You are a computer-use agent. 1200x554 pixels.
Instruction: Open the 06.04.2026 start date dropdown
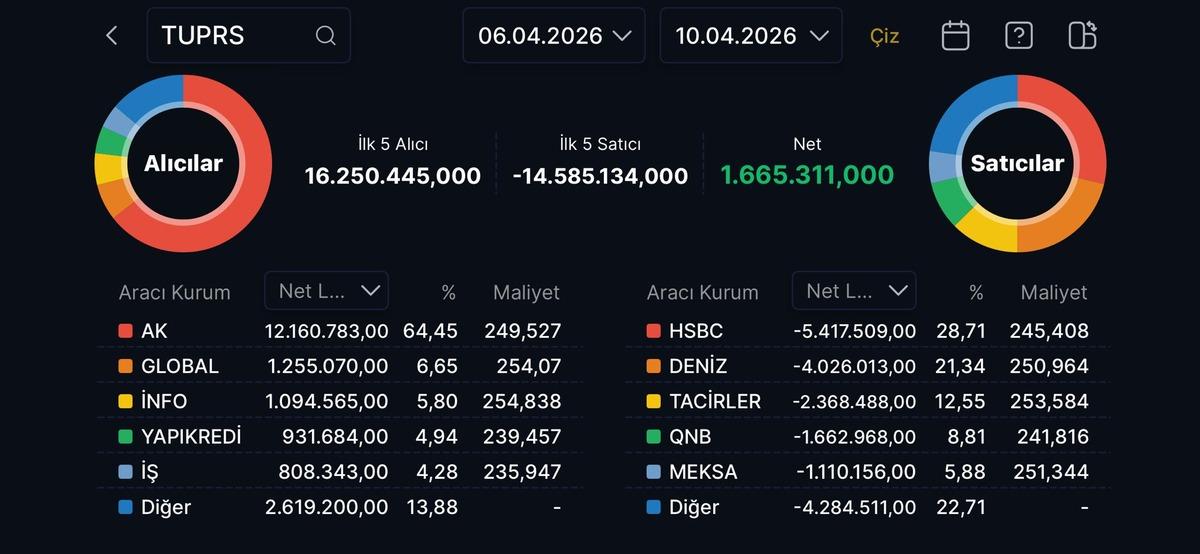coord(553,36)
